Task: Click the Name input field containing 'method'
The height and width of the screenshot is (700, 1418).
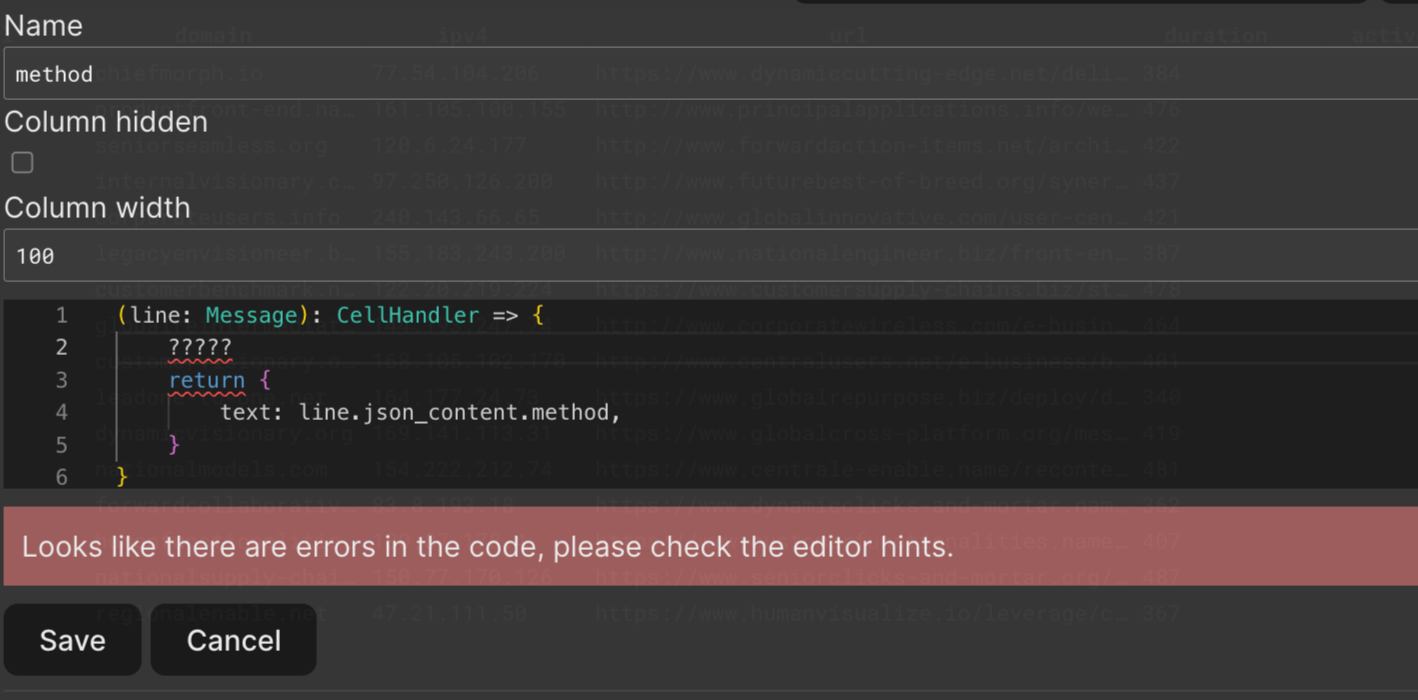Action: (x=700, y=74)
